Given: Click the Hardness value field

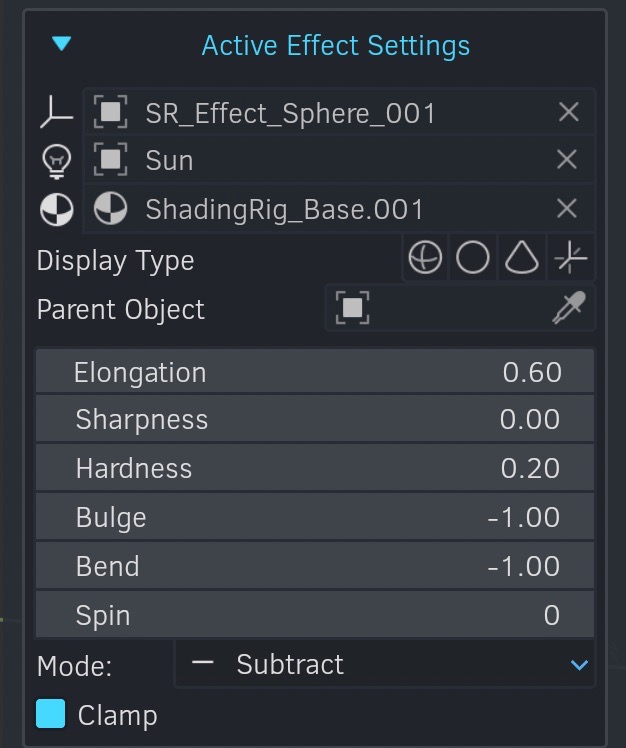Looking at the screenshot, I should coord(315,468).
